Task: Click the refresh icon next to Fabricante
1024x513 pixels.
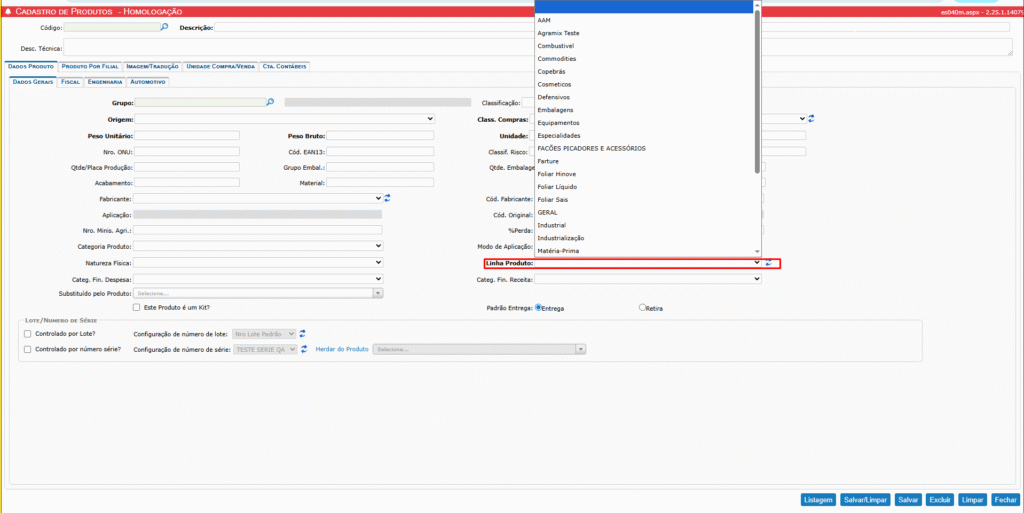Action: point(387,198)
